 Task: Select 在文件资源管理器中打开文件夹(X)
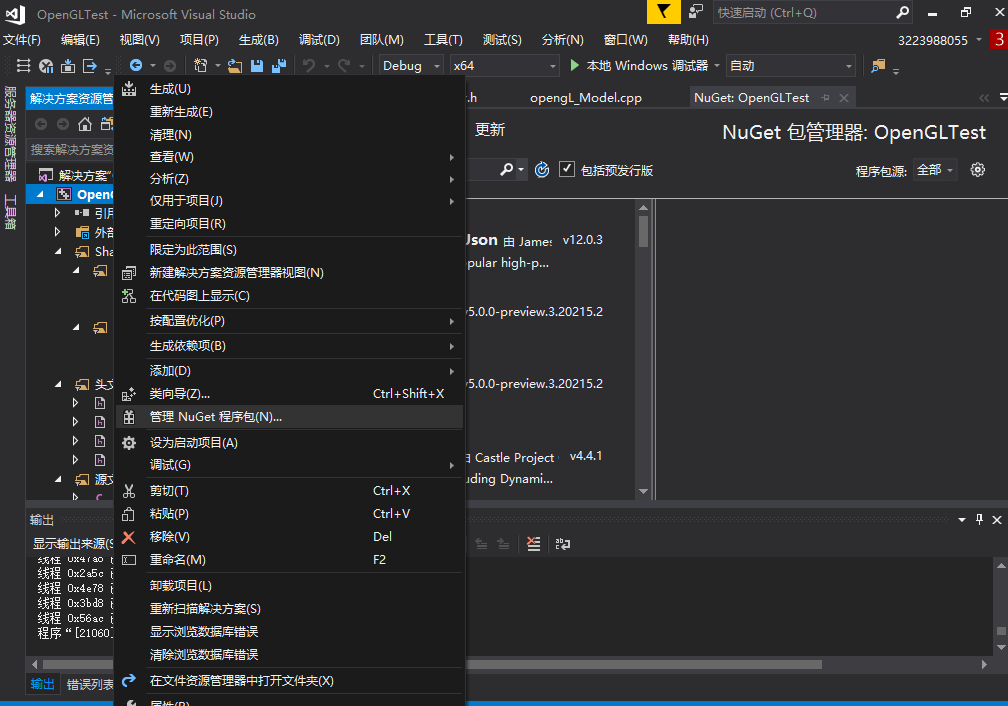pyautogui.click(x=289, y=681)
